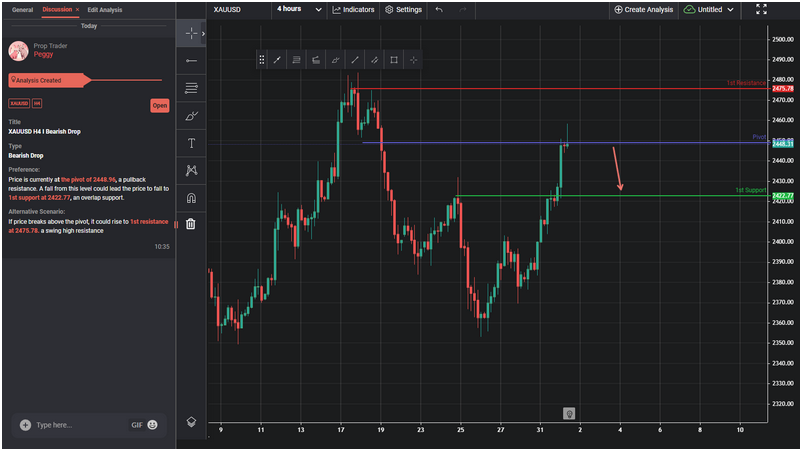The image size is (800, 449).
Task: Select crosshair icon in floating toolbar
Action: click(x=413, y=60)
